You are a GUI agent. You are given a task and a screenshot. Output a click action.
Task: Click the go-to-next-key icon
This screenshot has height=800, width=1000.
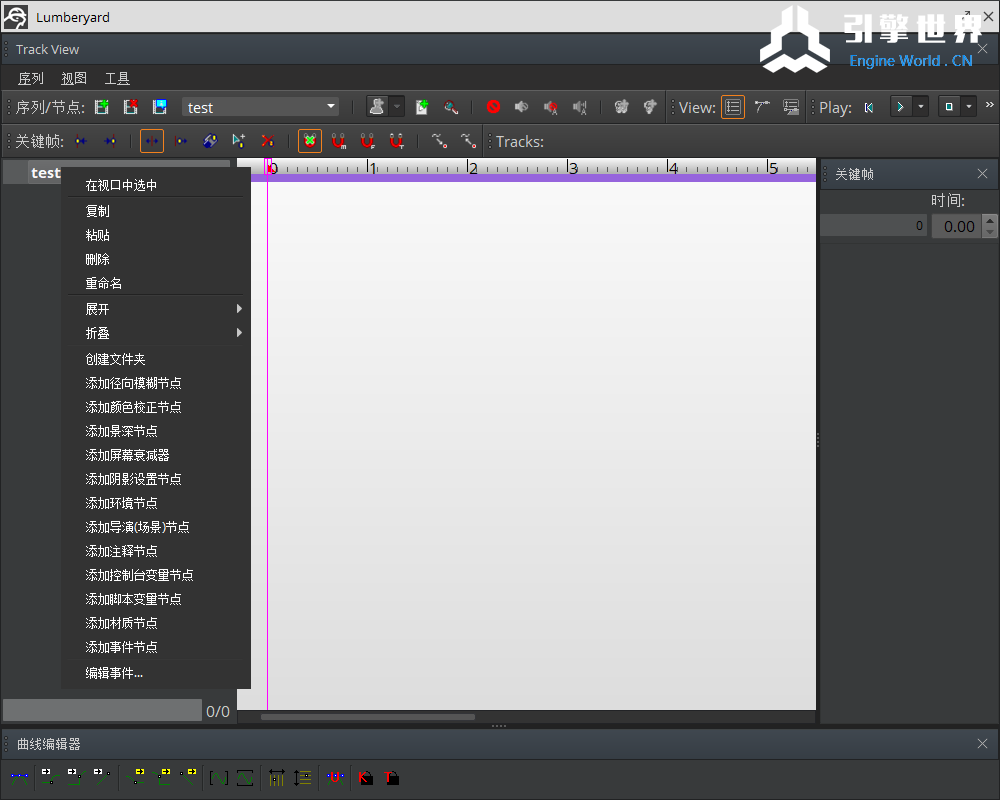tap(110, 141)
